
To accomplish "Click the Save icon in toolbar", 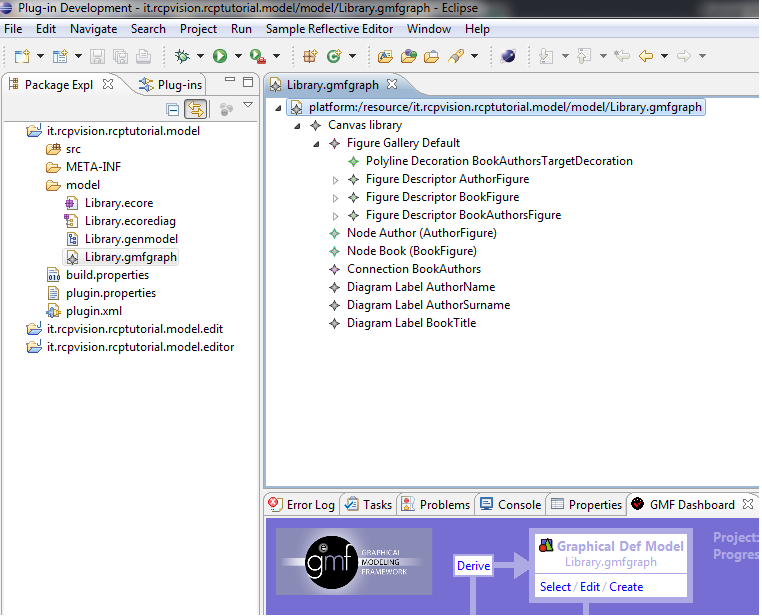I will point(98,56).
